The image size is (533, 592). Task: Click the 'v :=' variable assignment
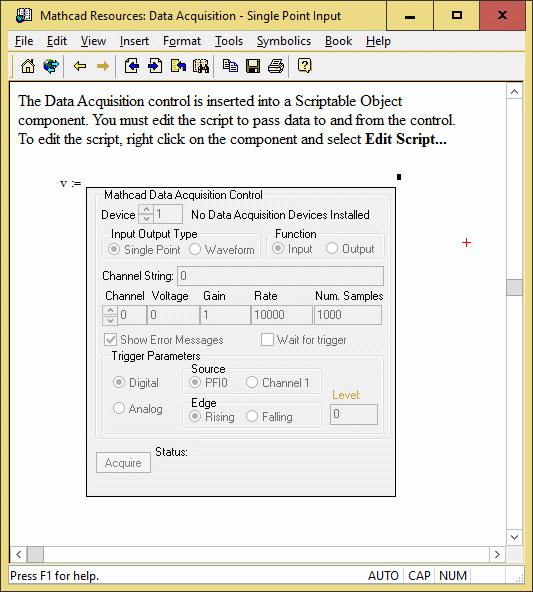(x=71, y=183)
